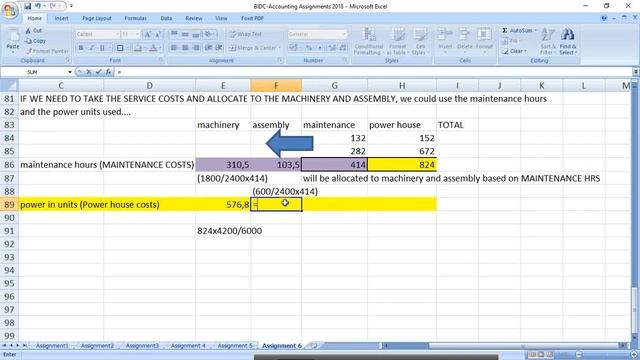Cancel the formula entry with X
Screen dimensions: 640x360
click(89, 72)
